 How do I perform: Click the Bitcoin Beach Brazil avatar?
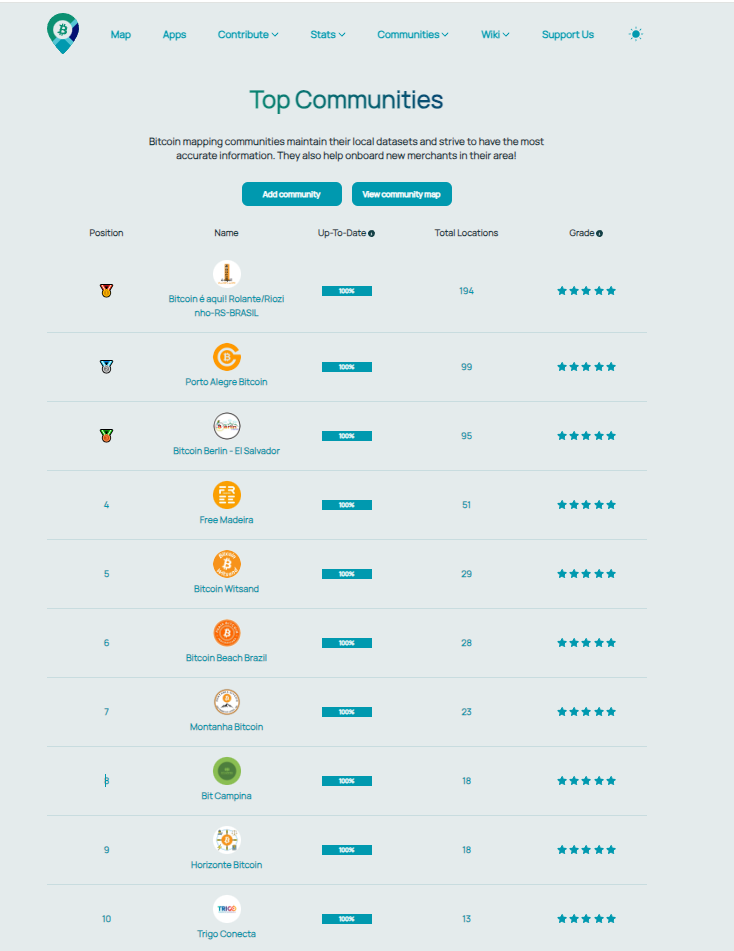point(227,633)
